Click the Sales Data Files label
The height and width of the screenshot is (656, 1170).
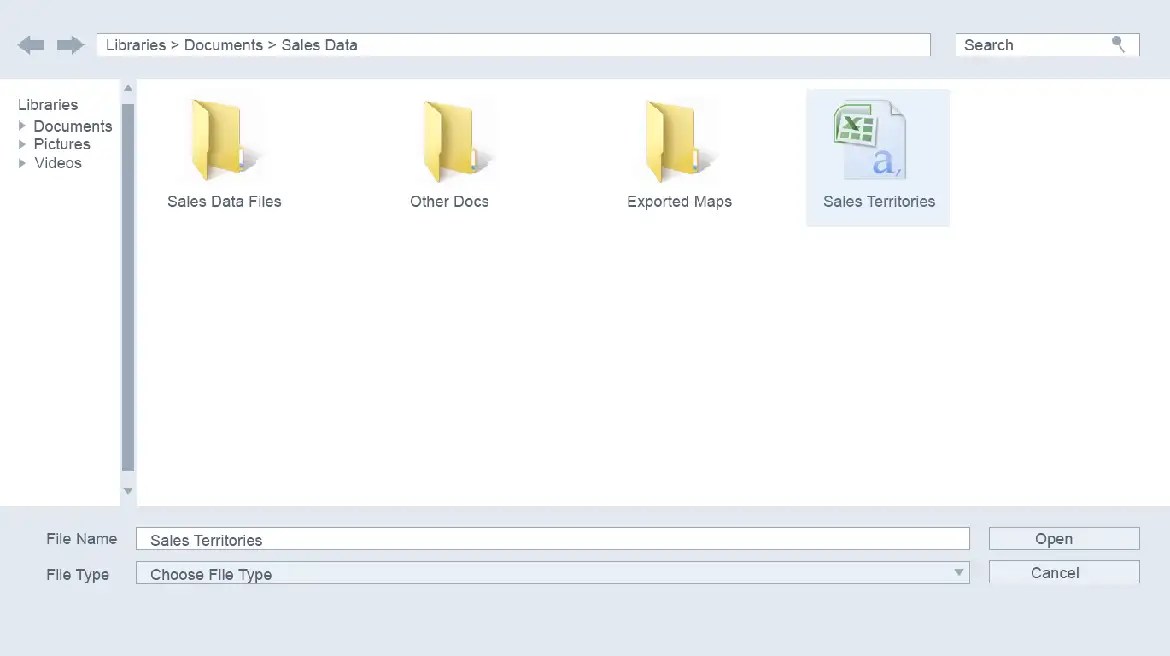(224, 202)
